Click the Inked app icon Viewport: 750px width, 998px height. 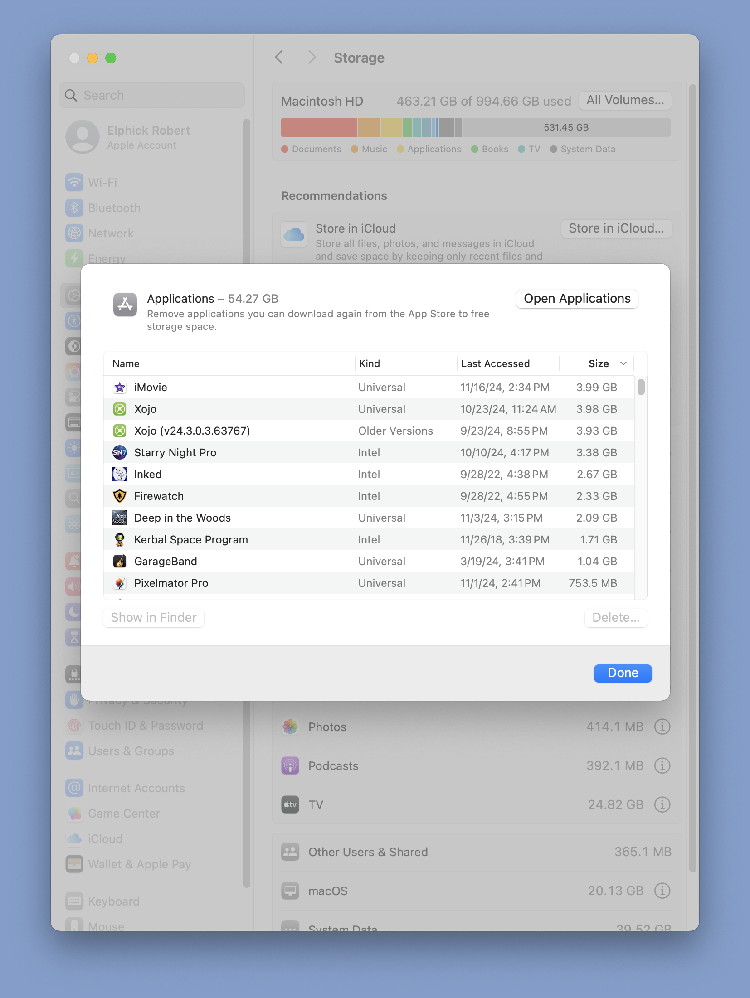coord(120,474)
